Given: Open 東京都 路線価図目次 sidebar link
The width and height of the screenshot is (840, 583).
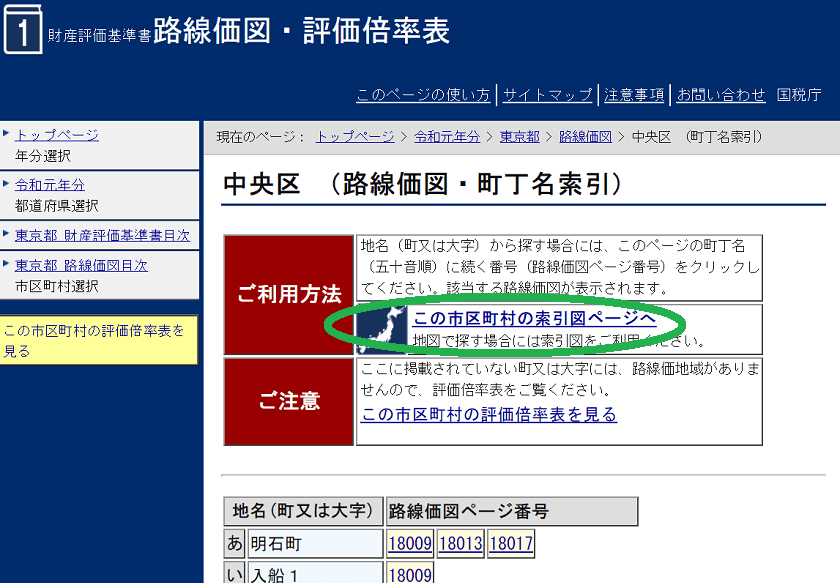Looking at the screenshot, I should (81, 265).
